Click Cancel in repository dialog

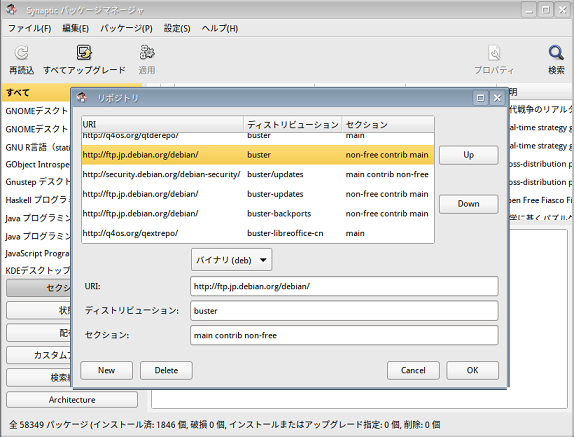[x=413, y=370]
